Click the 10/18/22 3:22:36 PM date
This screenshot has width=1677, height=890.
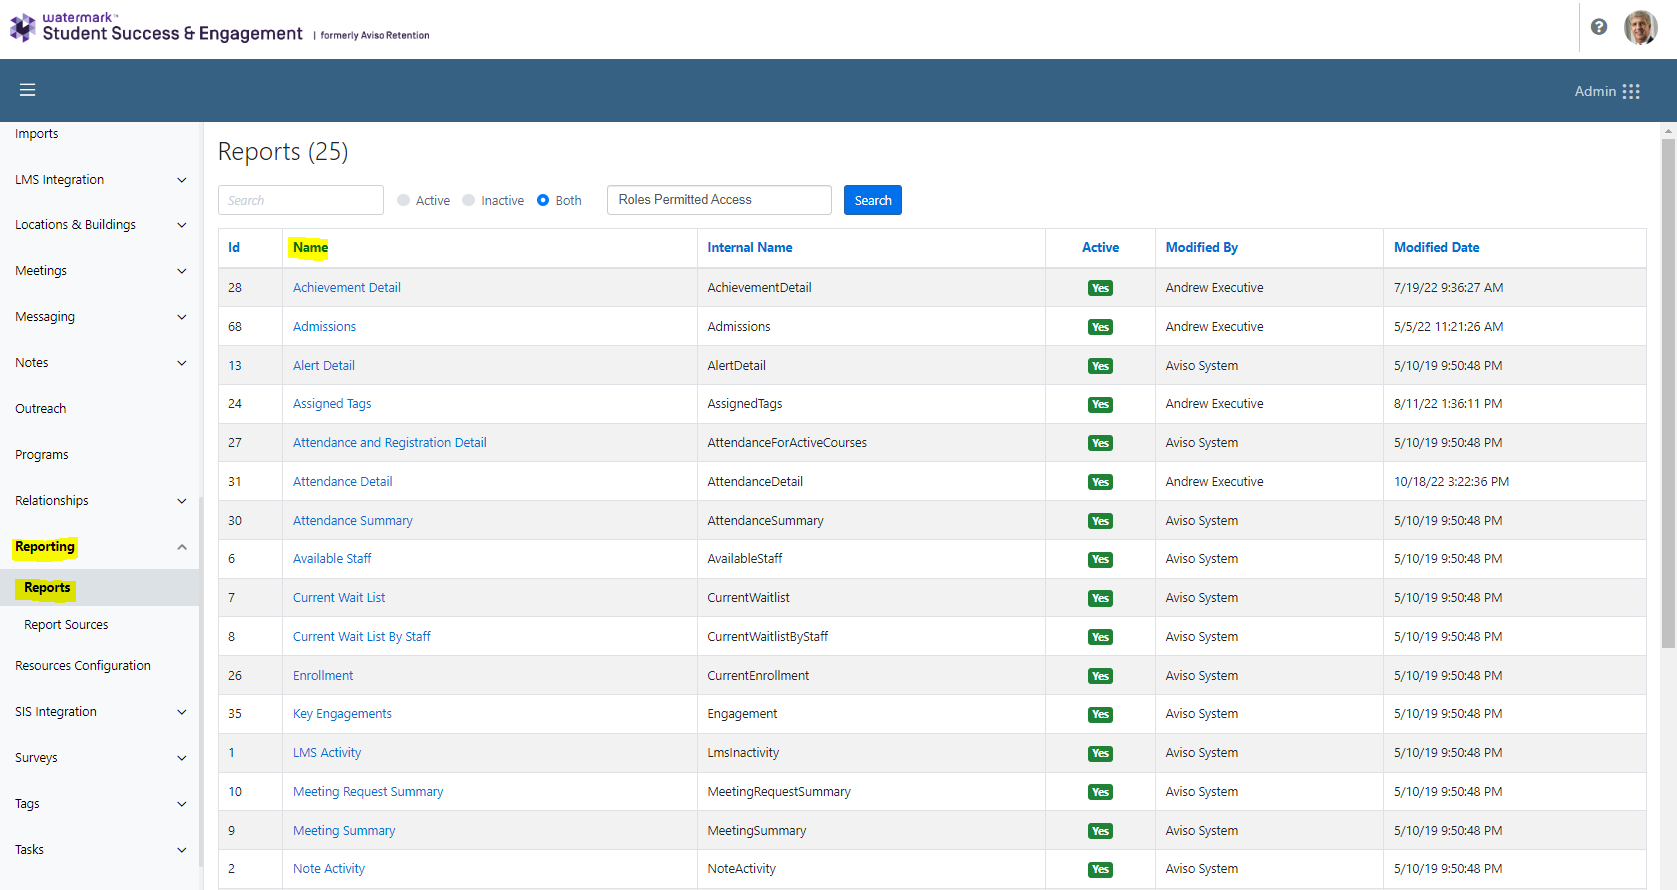click(1451, 482)
